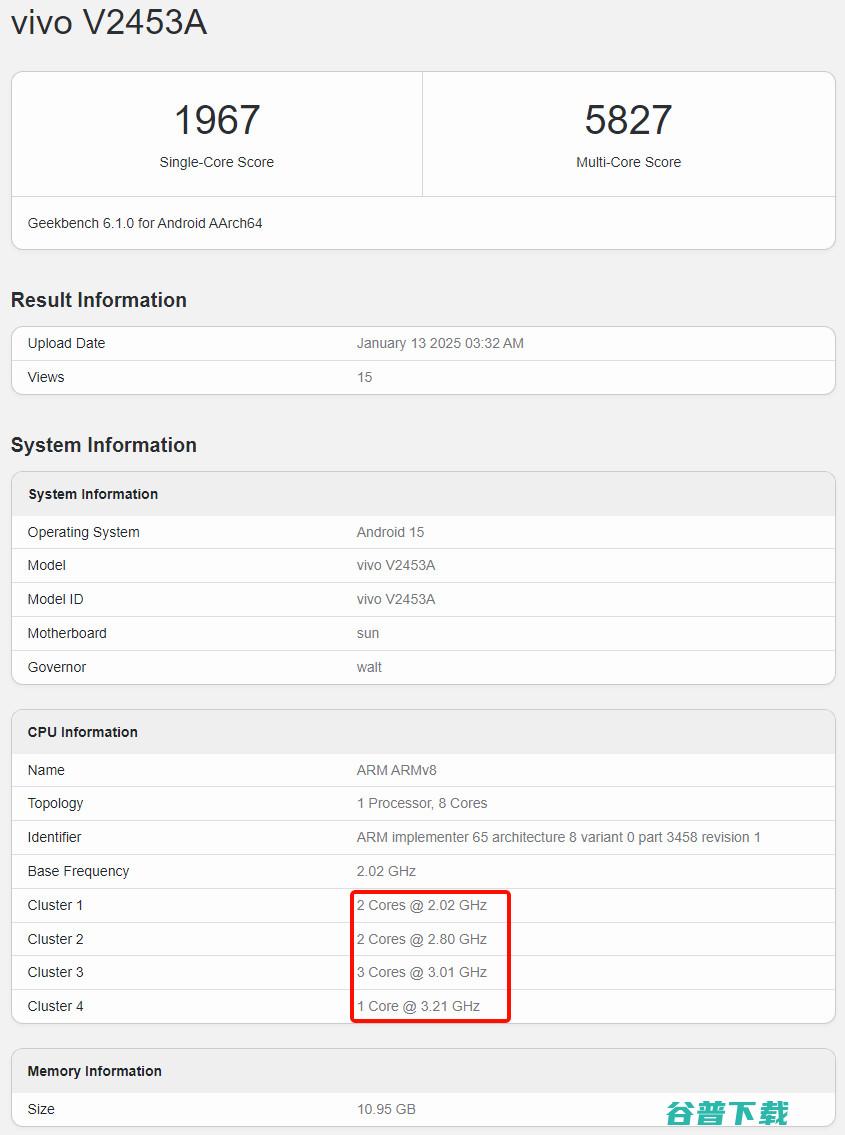Select the memory size value 10.95 GB
This screenshot has width=845, height=1135.
pyautogui.click(x=386, y=1109)
